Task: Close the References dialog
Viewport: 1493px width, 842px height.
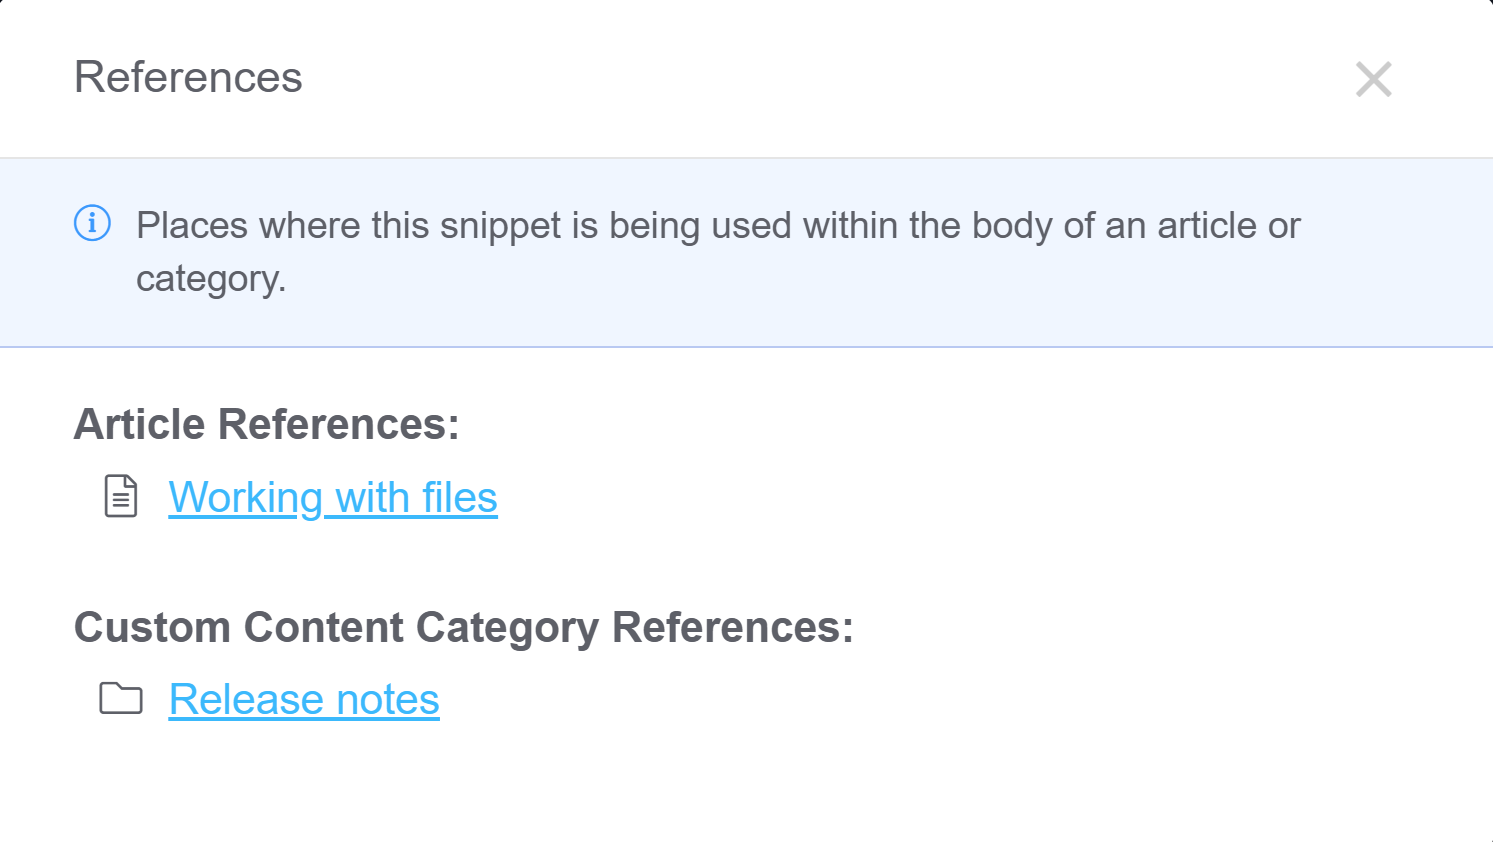Action: (x=1373, y=79)
